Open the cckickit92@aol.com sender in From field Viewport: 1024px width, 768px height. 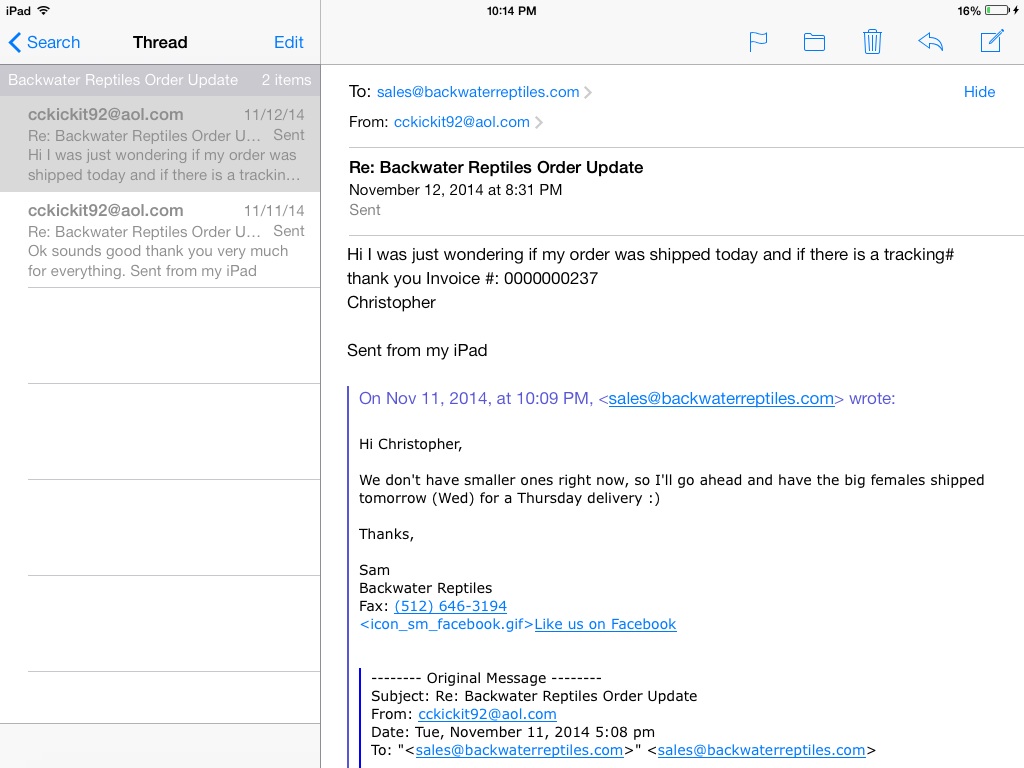pos(461,122)
